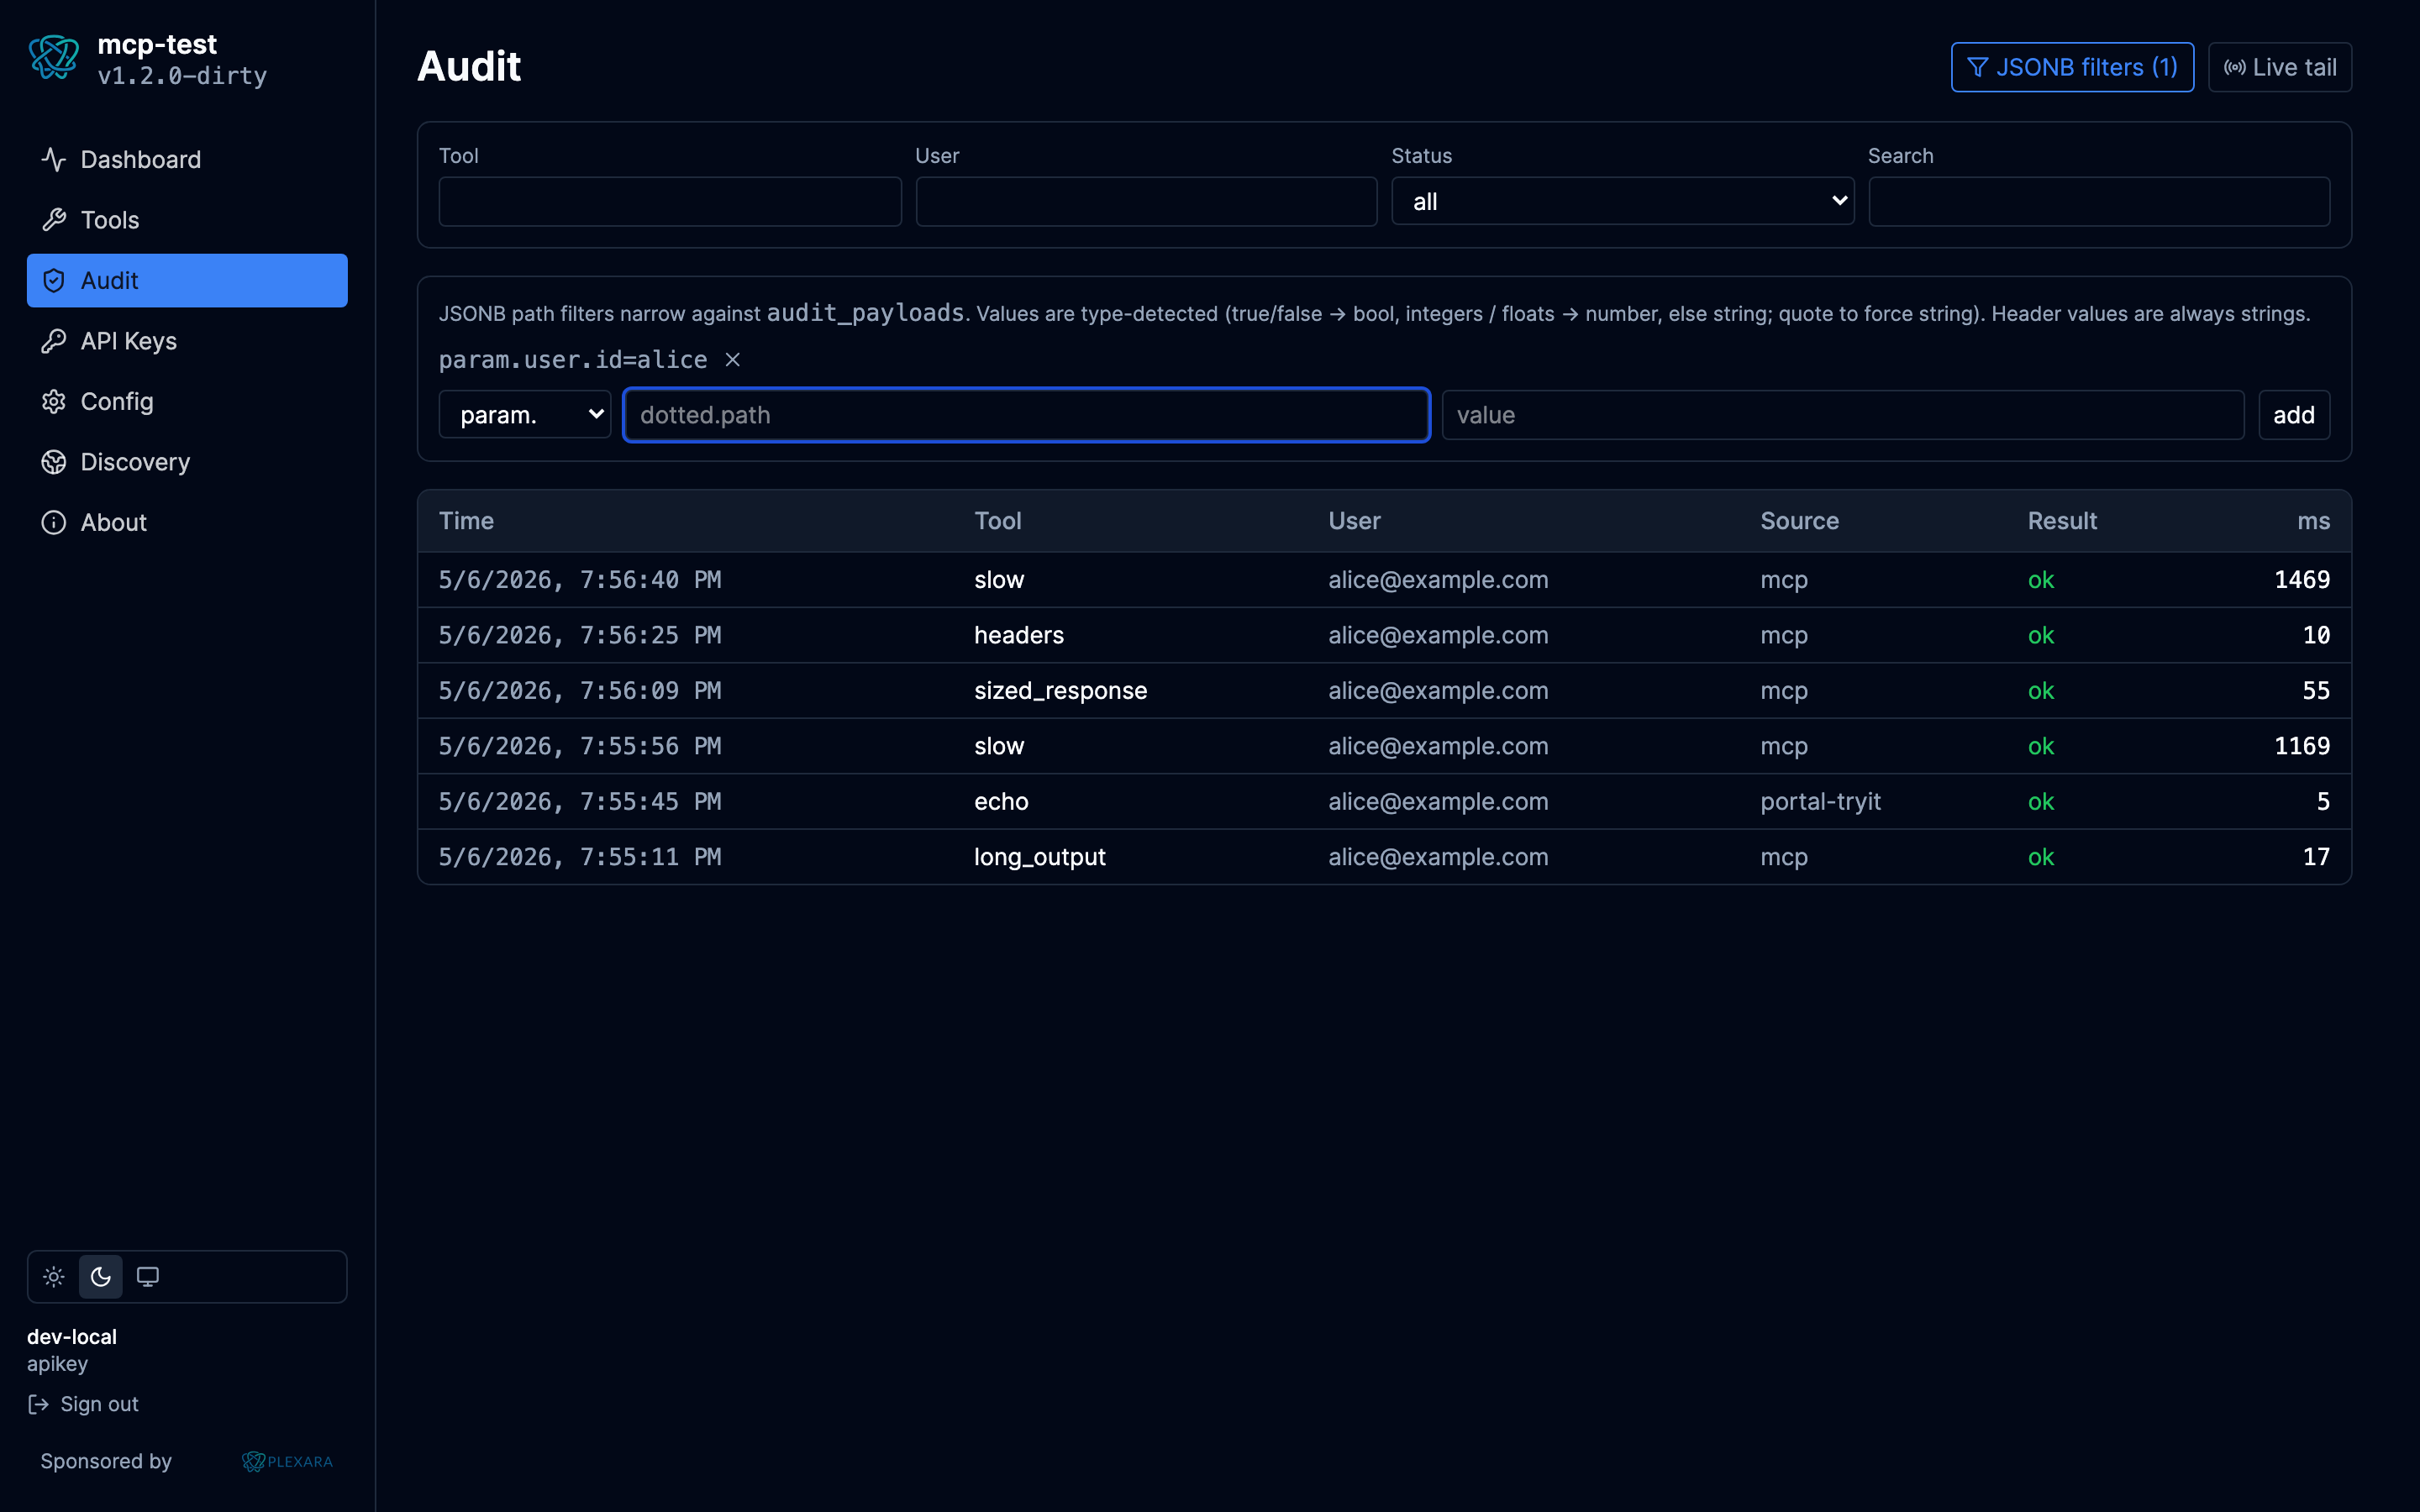Open API Keys page
Screen dimensions: 2420x1512
(187, 341)
